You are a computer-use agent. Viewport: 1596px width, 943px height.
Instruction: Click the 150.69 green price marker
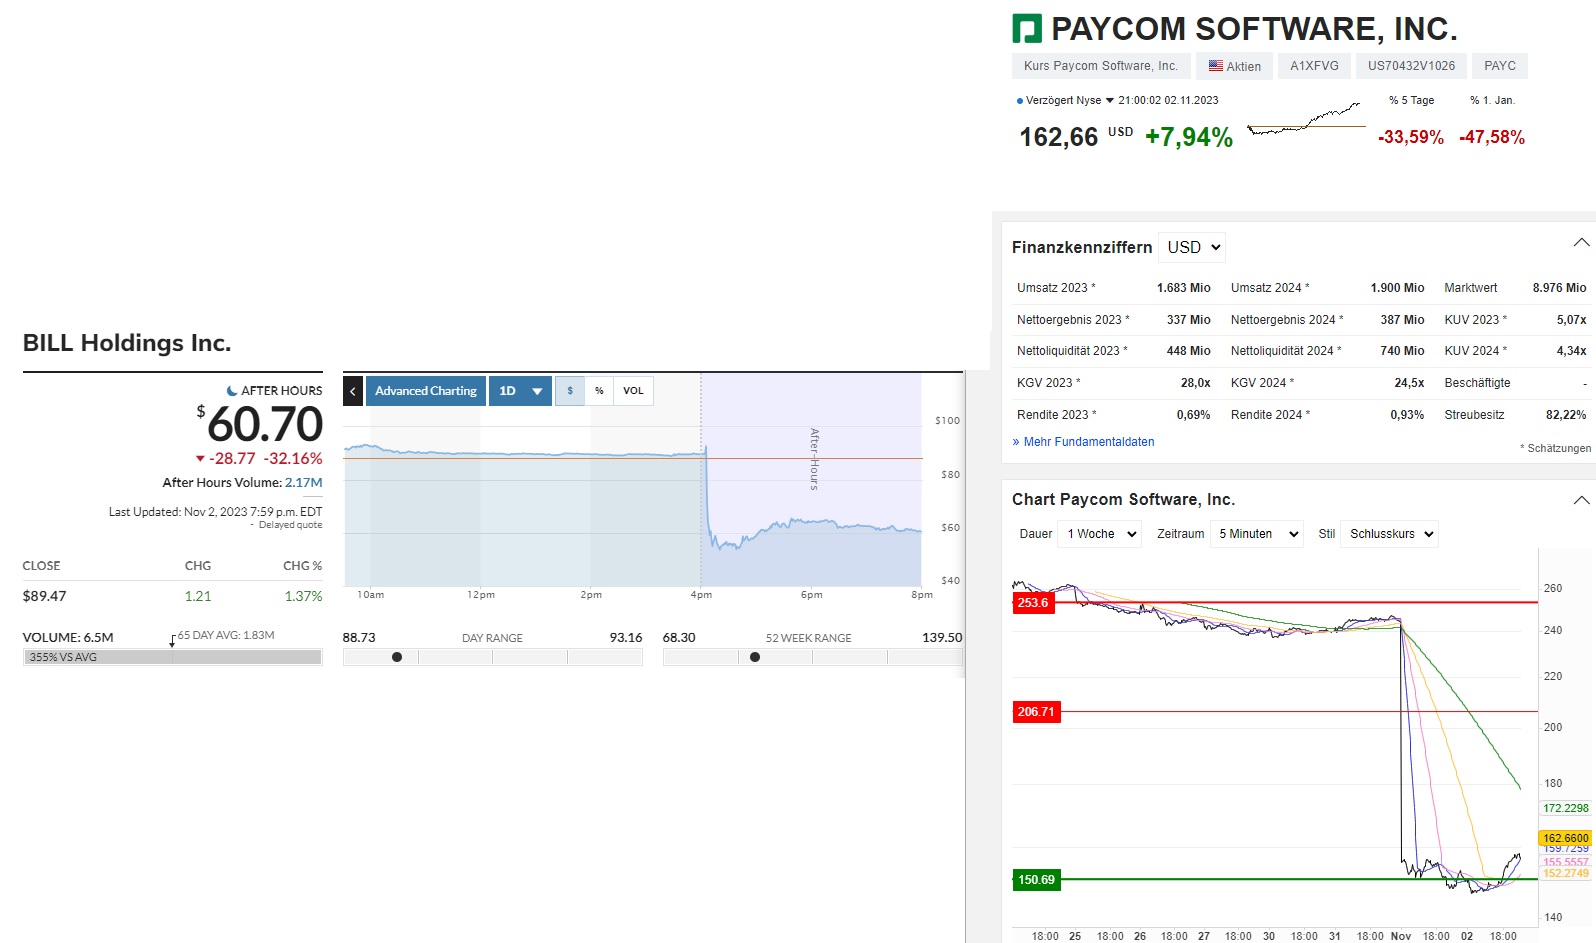click(x=1036, y=880)
